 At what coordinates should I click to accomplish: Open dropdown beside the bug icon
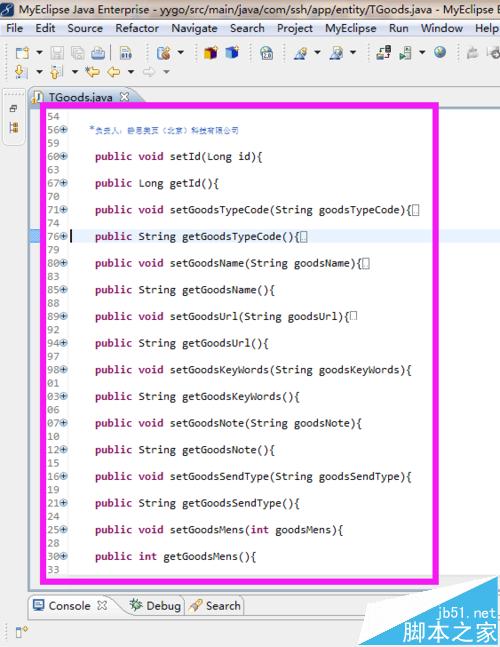click(x=181, y=52)
